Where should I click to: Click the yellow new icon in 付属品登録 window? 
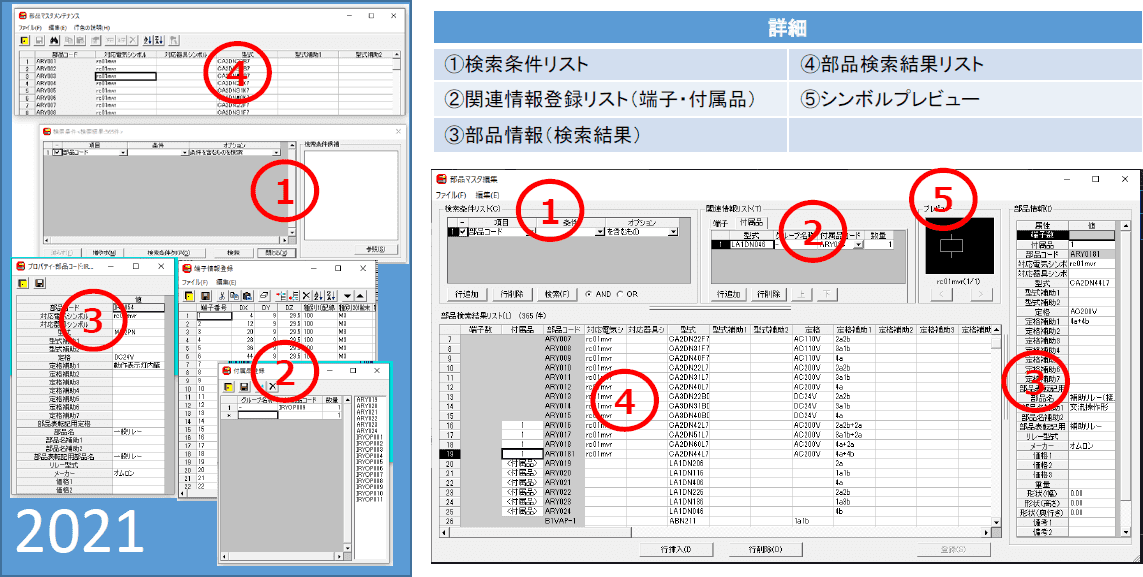pos(228,387)
